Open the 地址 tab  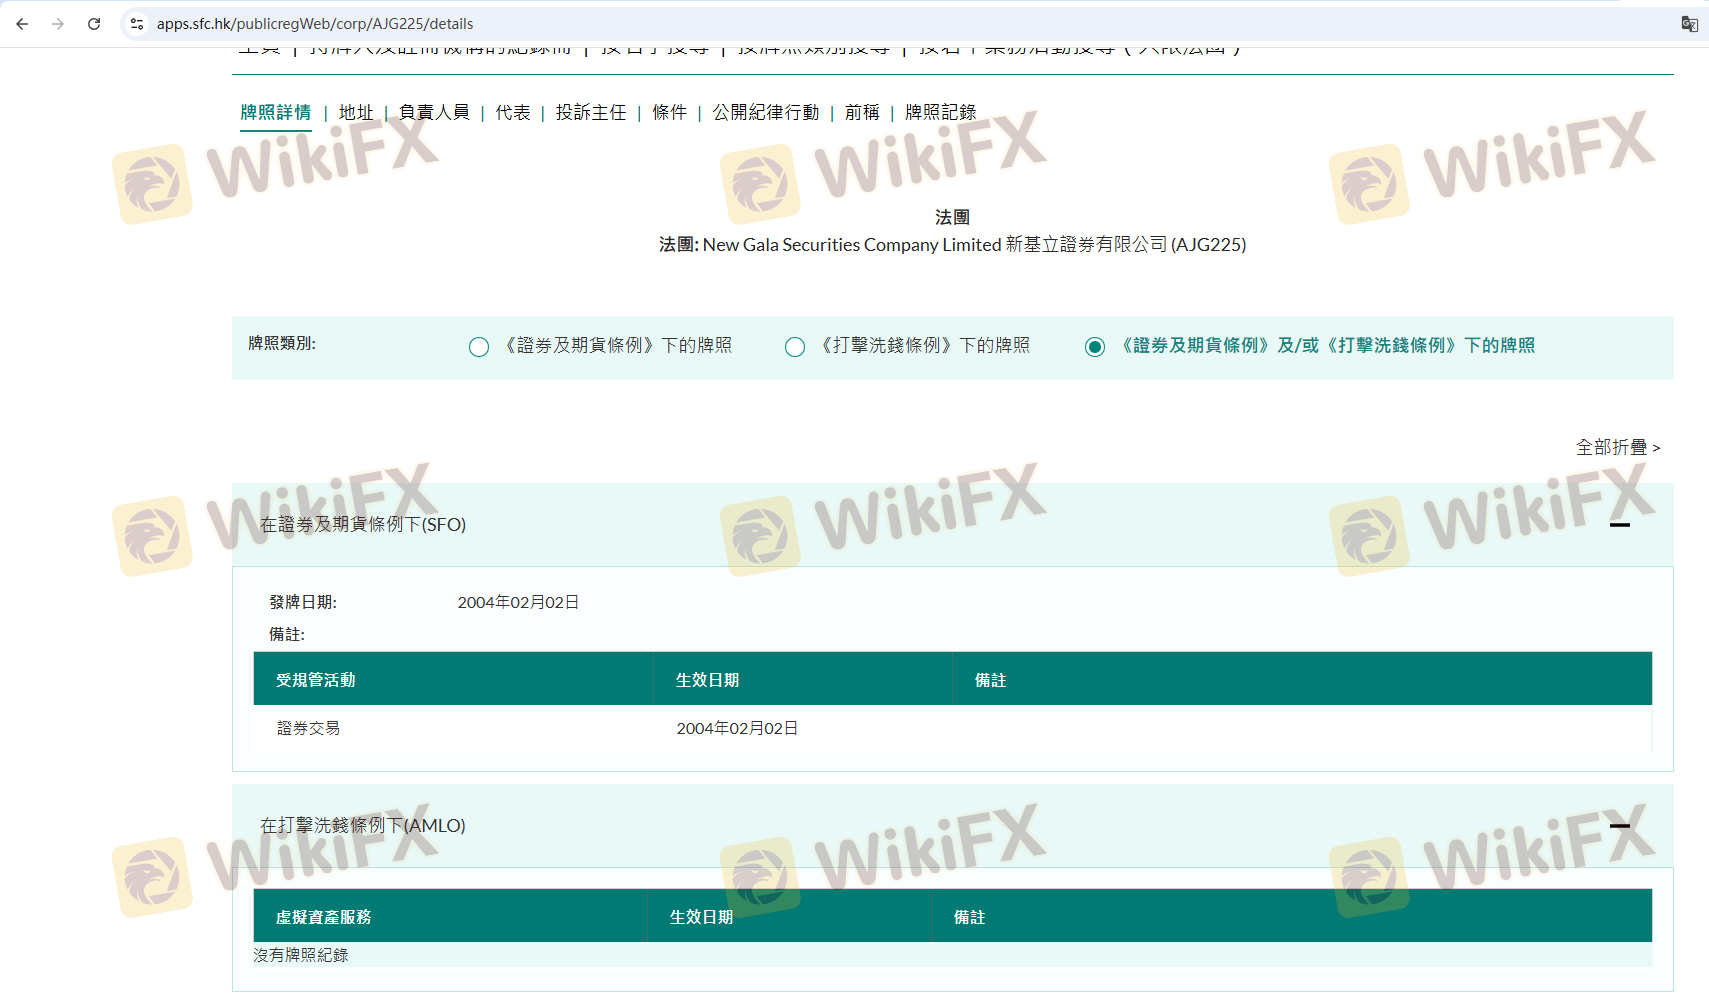pos(356,112)
